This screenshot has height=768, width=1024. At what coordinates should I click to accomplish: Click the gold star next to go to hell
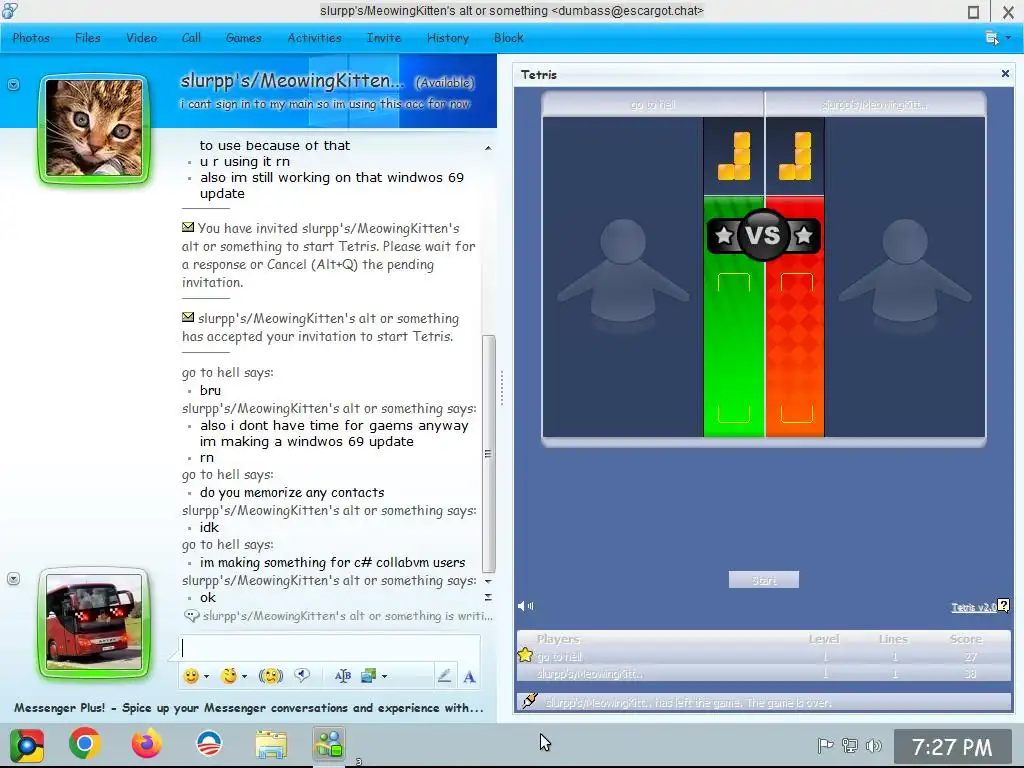point(525,654)
